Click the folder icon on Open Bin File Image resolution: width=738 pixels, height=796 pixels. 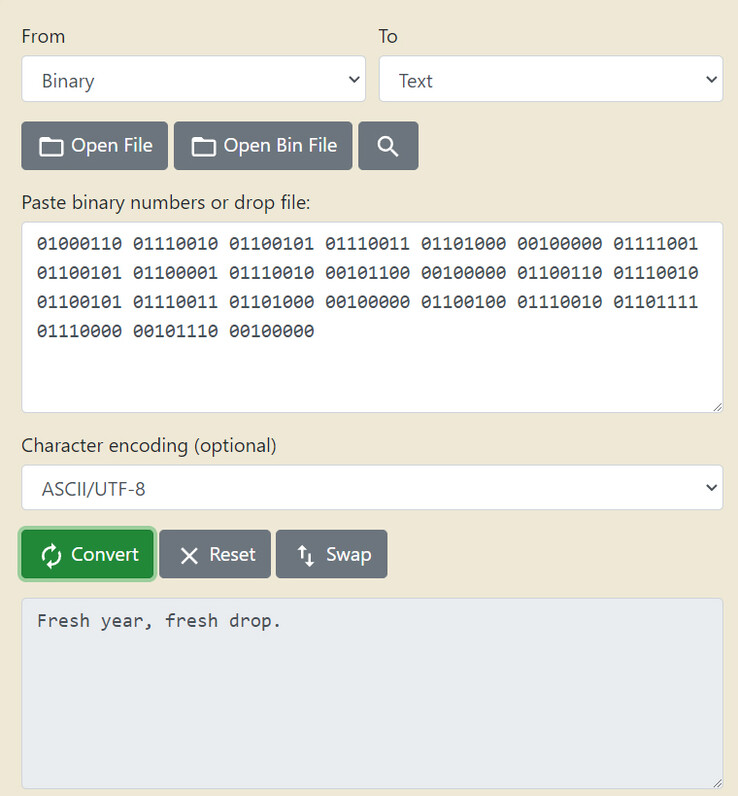[x=204, y=147]
